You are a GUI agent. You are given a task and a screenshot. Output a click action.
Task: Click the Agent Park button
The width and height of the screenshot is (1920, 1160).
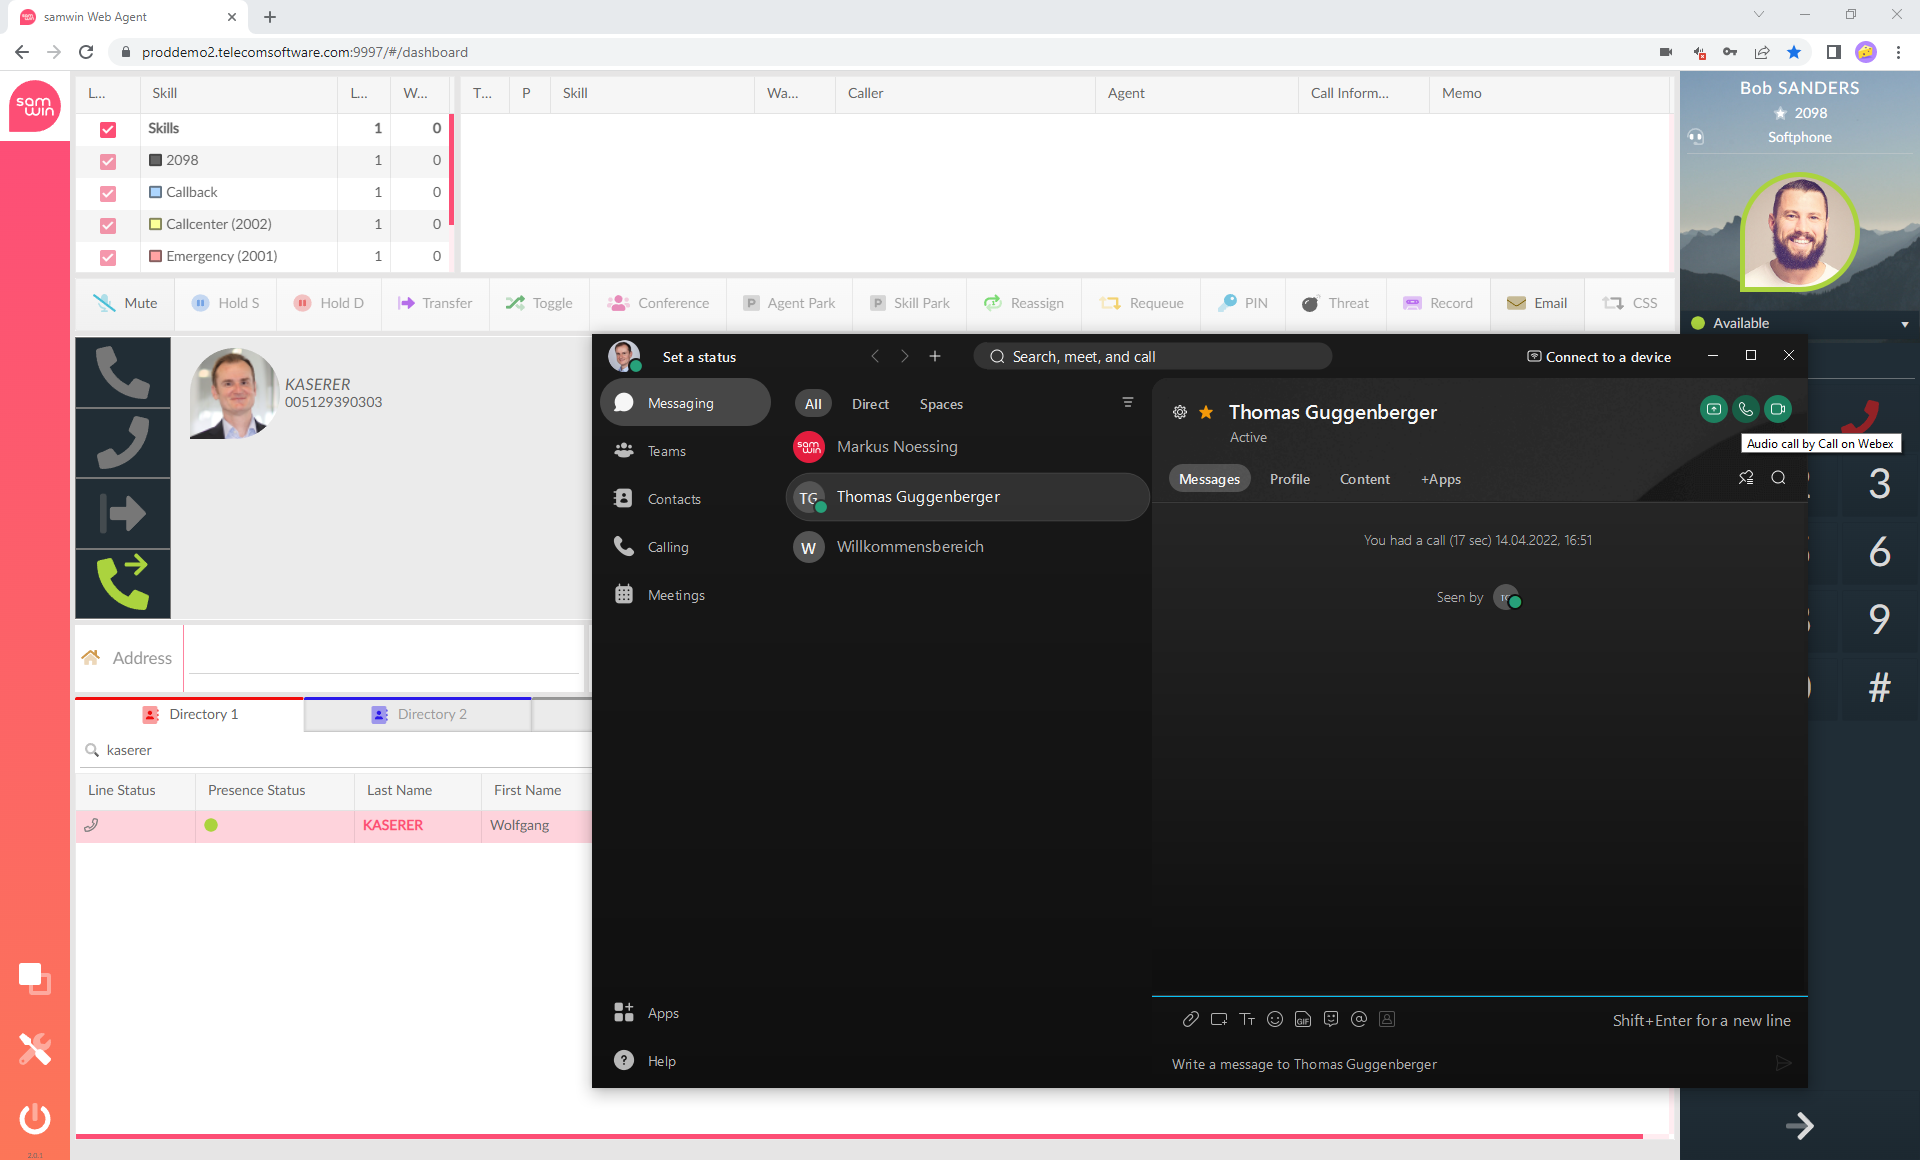790,303
